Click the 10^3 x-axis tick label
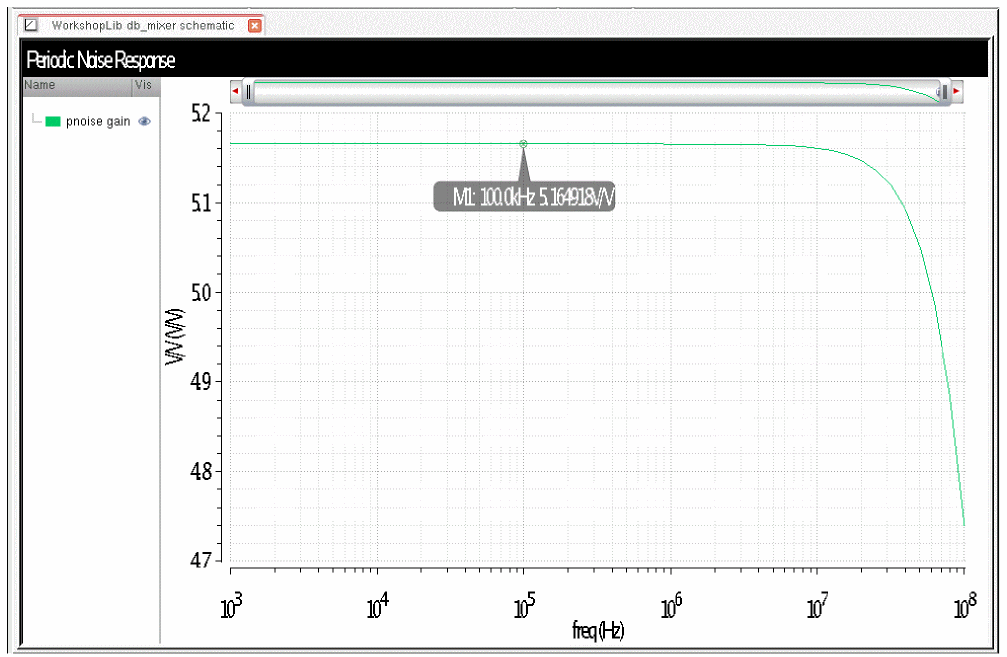 tap(231, 605)
